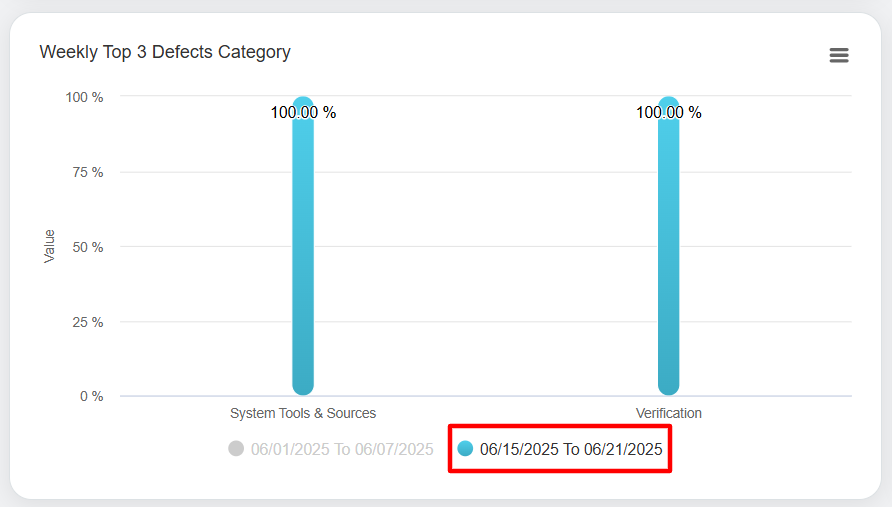Click the 25 % y-axis tick label
Viewport: 892px width, 507px height.
(86, 322)
